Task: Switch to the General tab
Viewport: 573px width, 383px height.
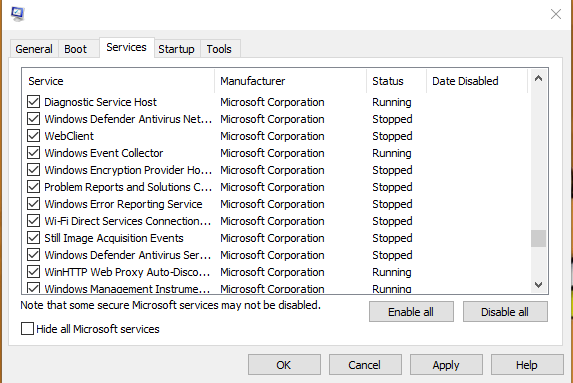Action: (34, 49)
